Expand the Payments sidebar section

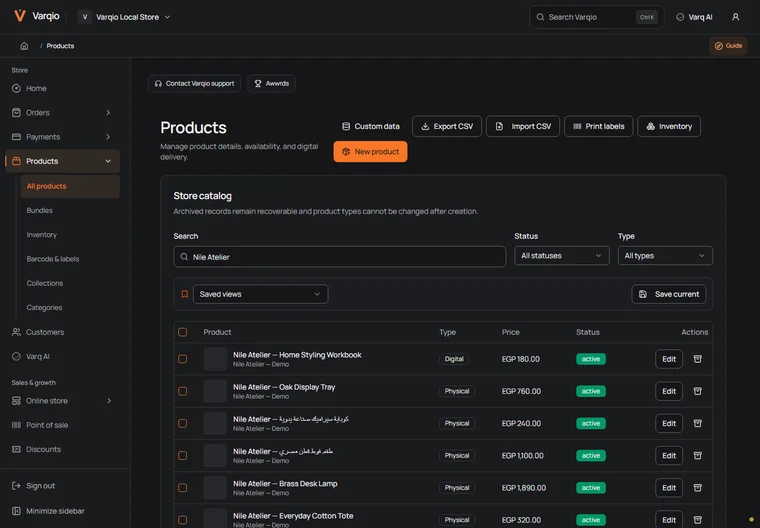coord(108,137)
